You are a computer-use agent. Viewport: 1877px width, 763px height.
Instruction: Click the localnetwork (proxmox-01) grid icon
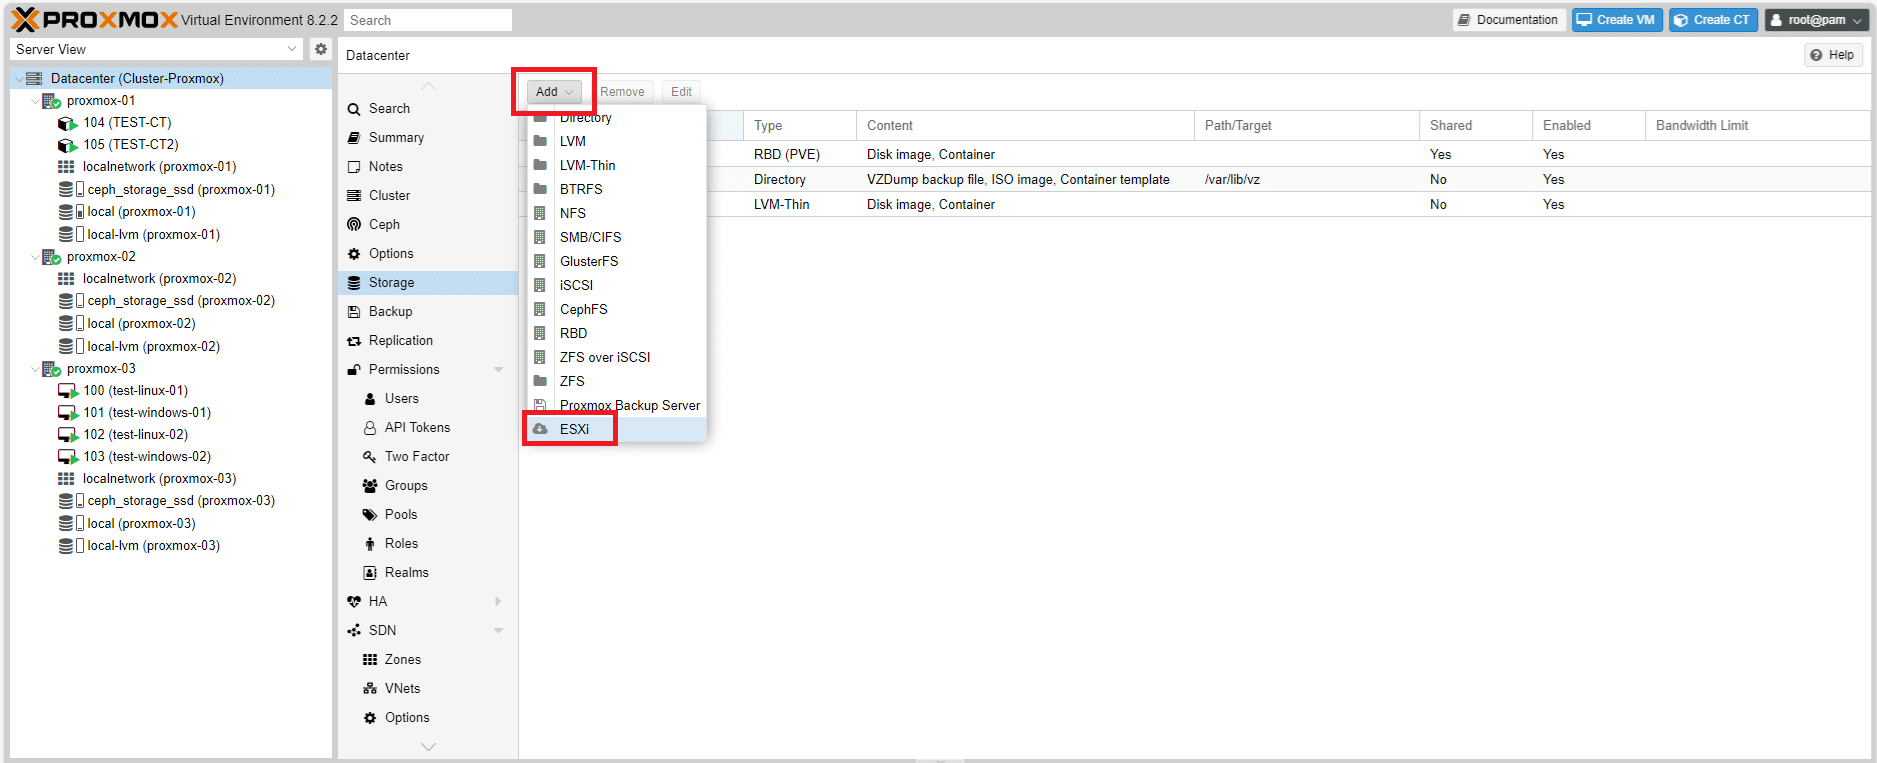pos(66,167)
